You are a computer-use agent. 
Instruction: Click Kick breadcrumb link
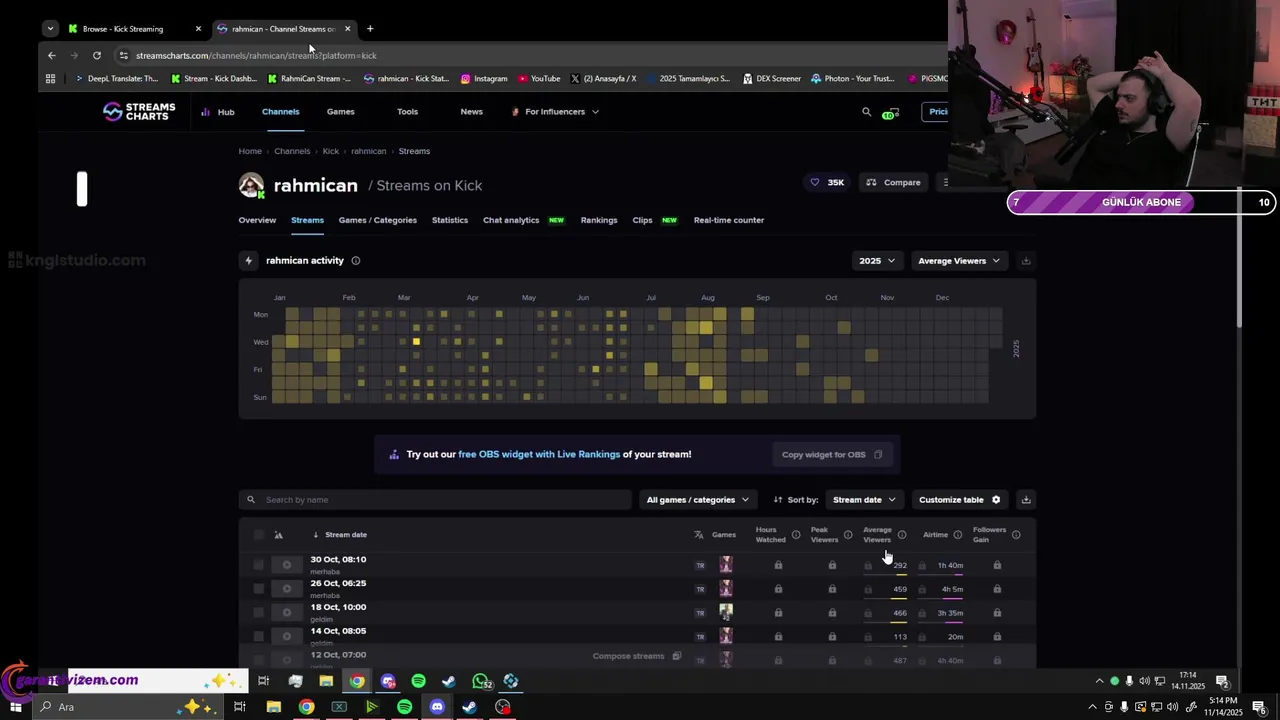click(330, 151)
